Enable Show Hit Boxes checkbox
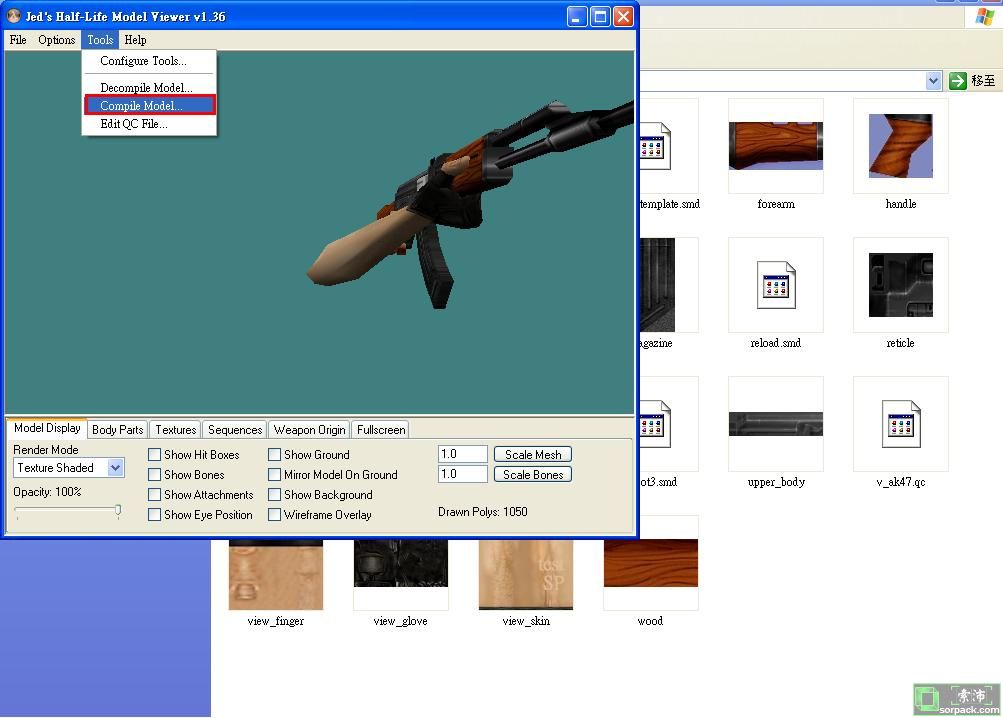1003x718 pixels. click(x=154, y=454)
